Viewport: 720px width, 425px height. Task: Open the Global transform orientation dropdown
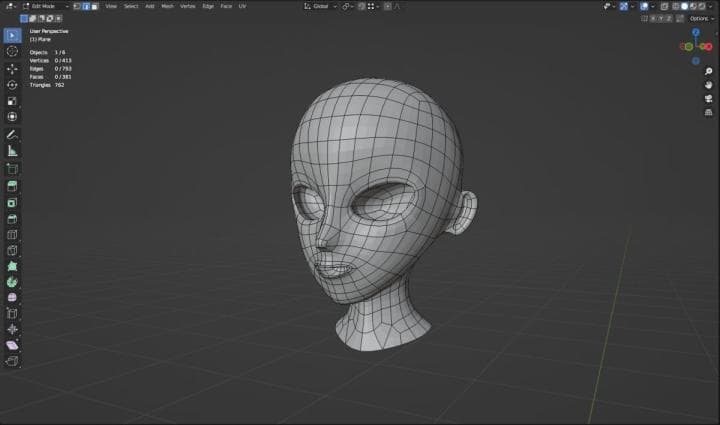coord(319,6)
